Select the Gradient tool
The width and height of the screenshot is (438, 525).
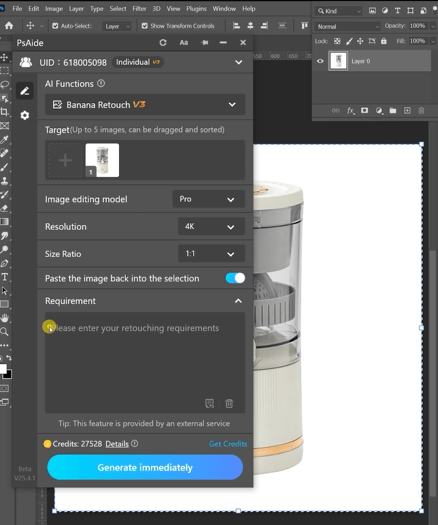[x=4, y=222]
